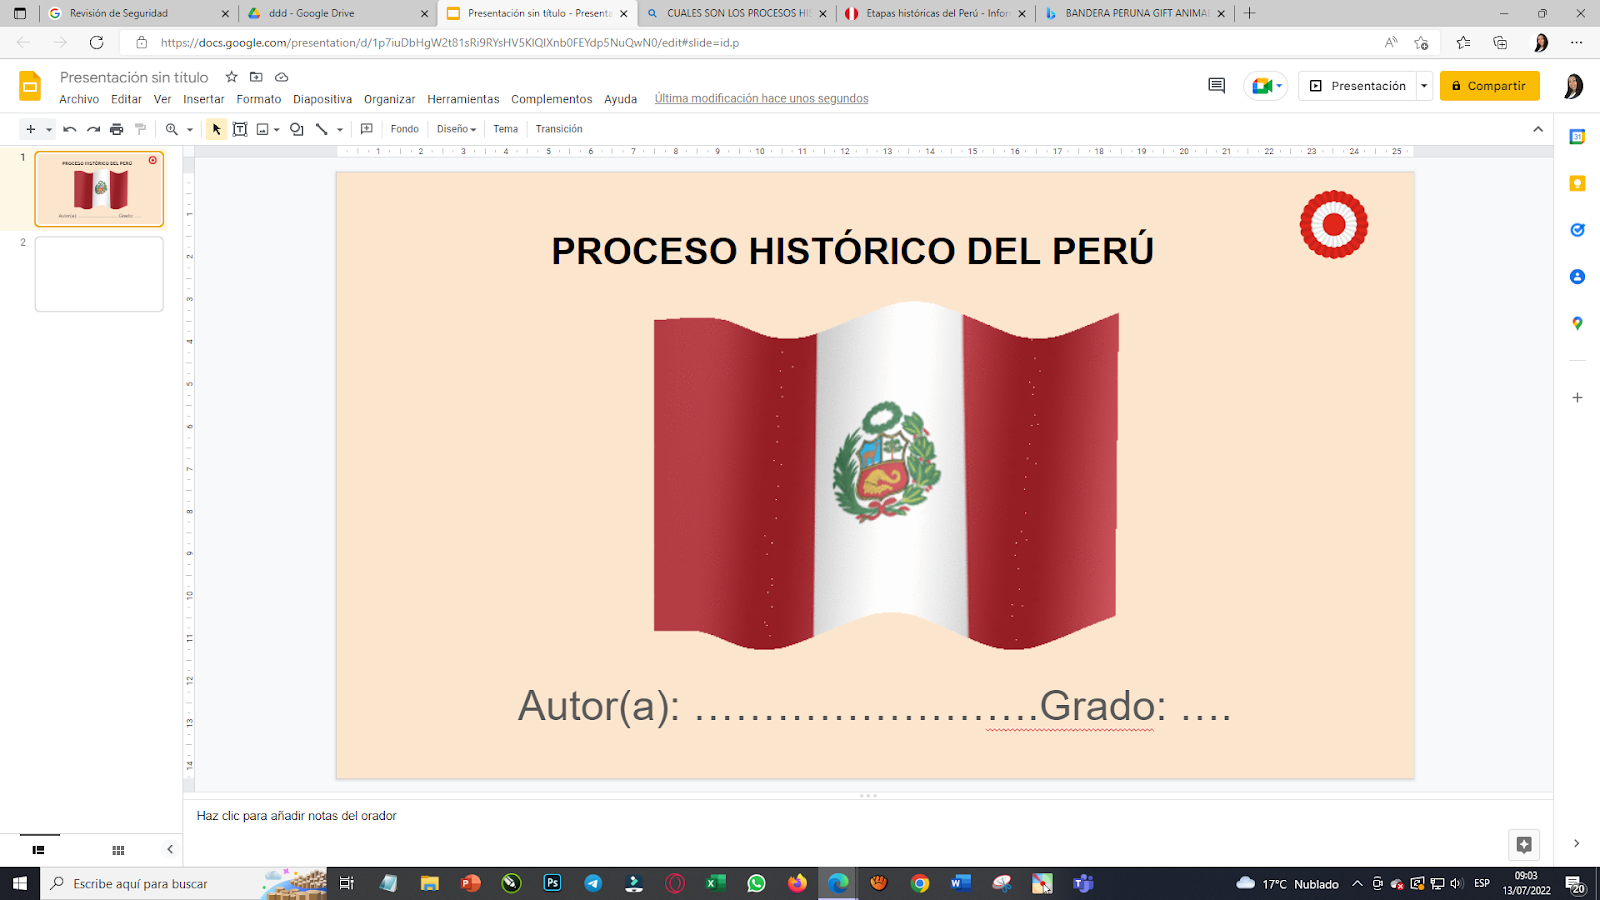The height and width of the screenshot is (900, 1600).
Task: Open the Archivo menu
Action: (79, 99)
